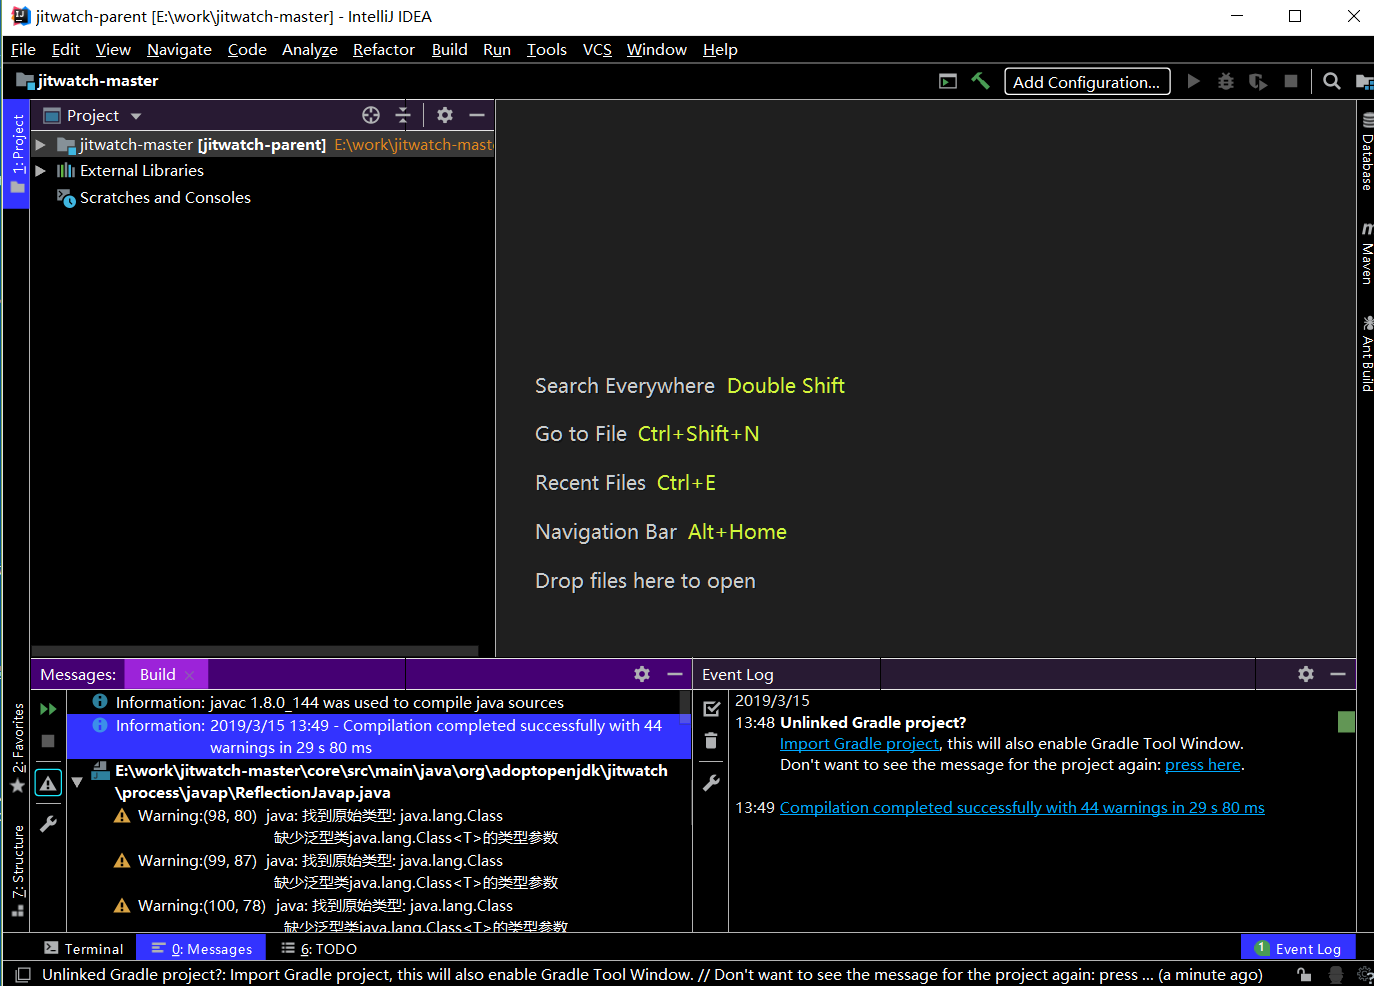Minimize the Messages panel

pos(675,674)
